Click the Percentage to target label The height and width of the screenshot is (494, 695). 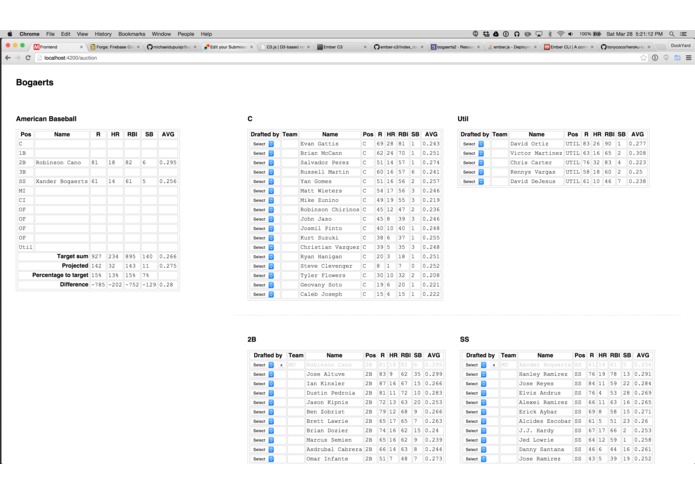tap(60, 275)
